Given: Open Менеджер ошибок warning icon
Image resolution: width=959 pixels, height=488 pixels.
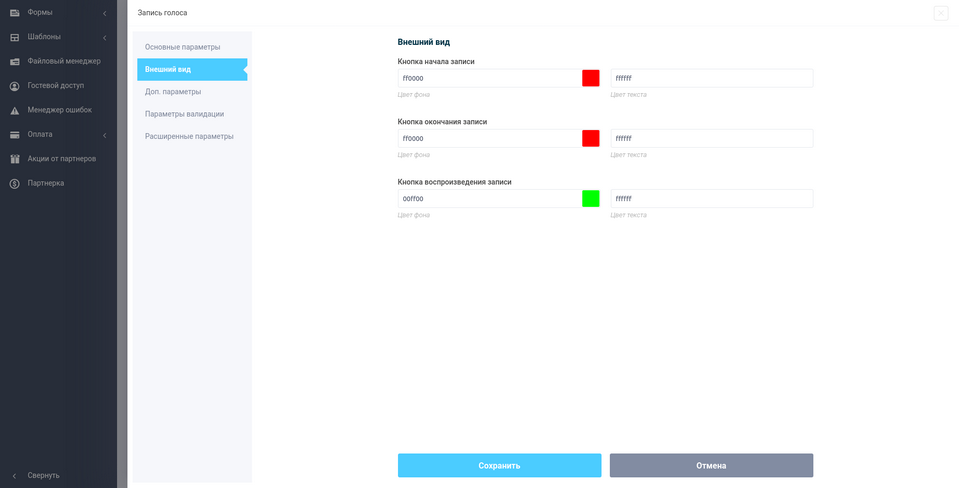Looking at the screenshot, I should click(15, 110).
